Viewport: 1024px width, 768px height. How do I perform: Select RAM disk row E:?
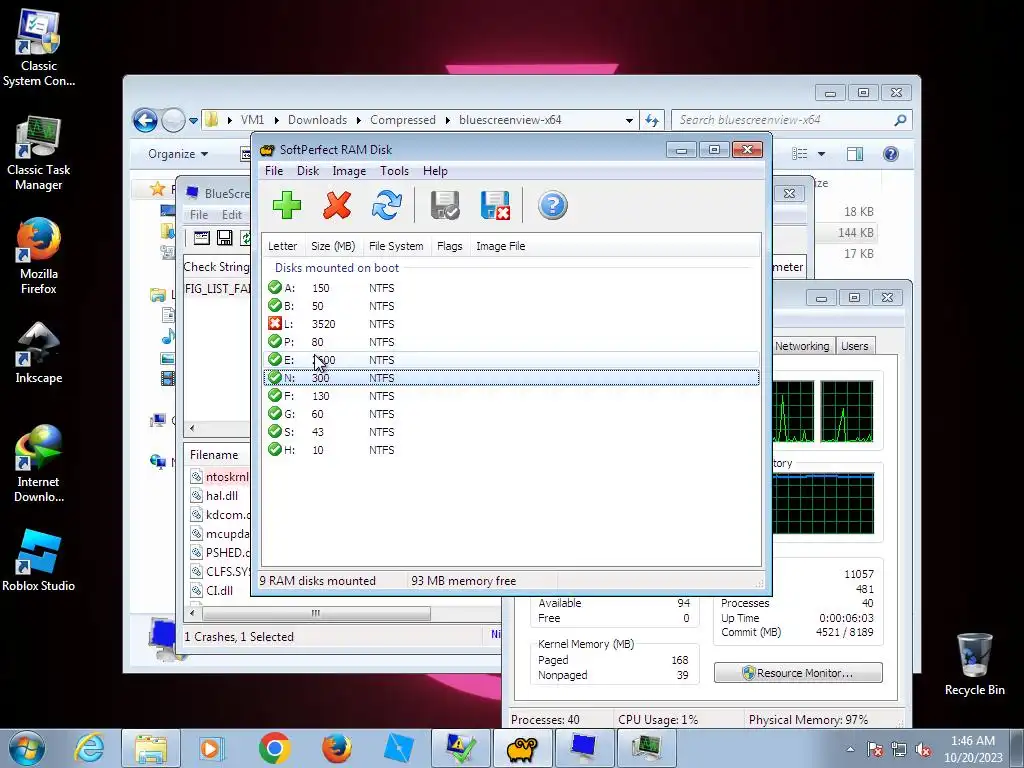(511, 360)
